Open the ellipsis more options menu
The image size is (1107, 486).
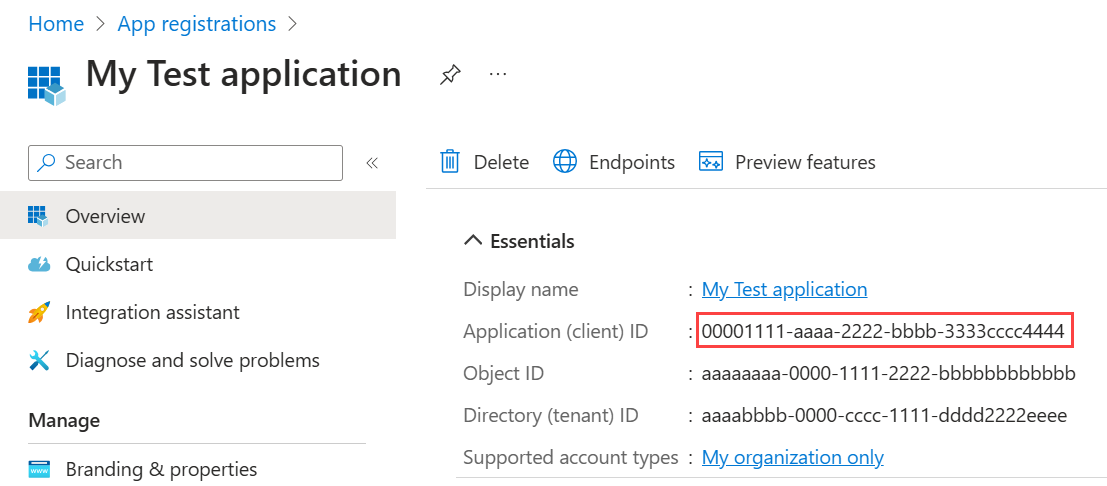point(498,74)
